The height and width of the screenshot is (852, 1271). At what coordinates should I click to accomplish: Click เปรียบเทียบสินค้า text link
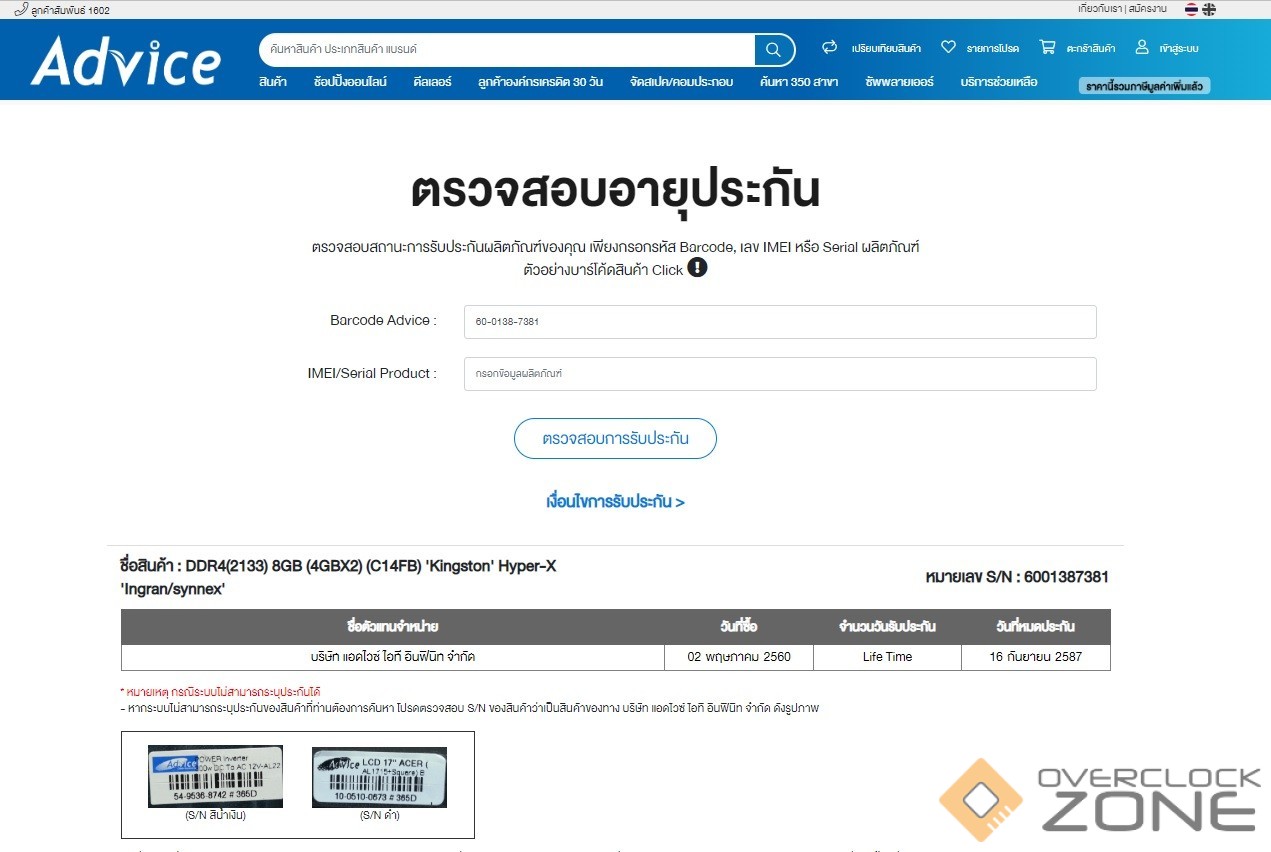coord(886,48)
